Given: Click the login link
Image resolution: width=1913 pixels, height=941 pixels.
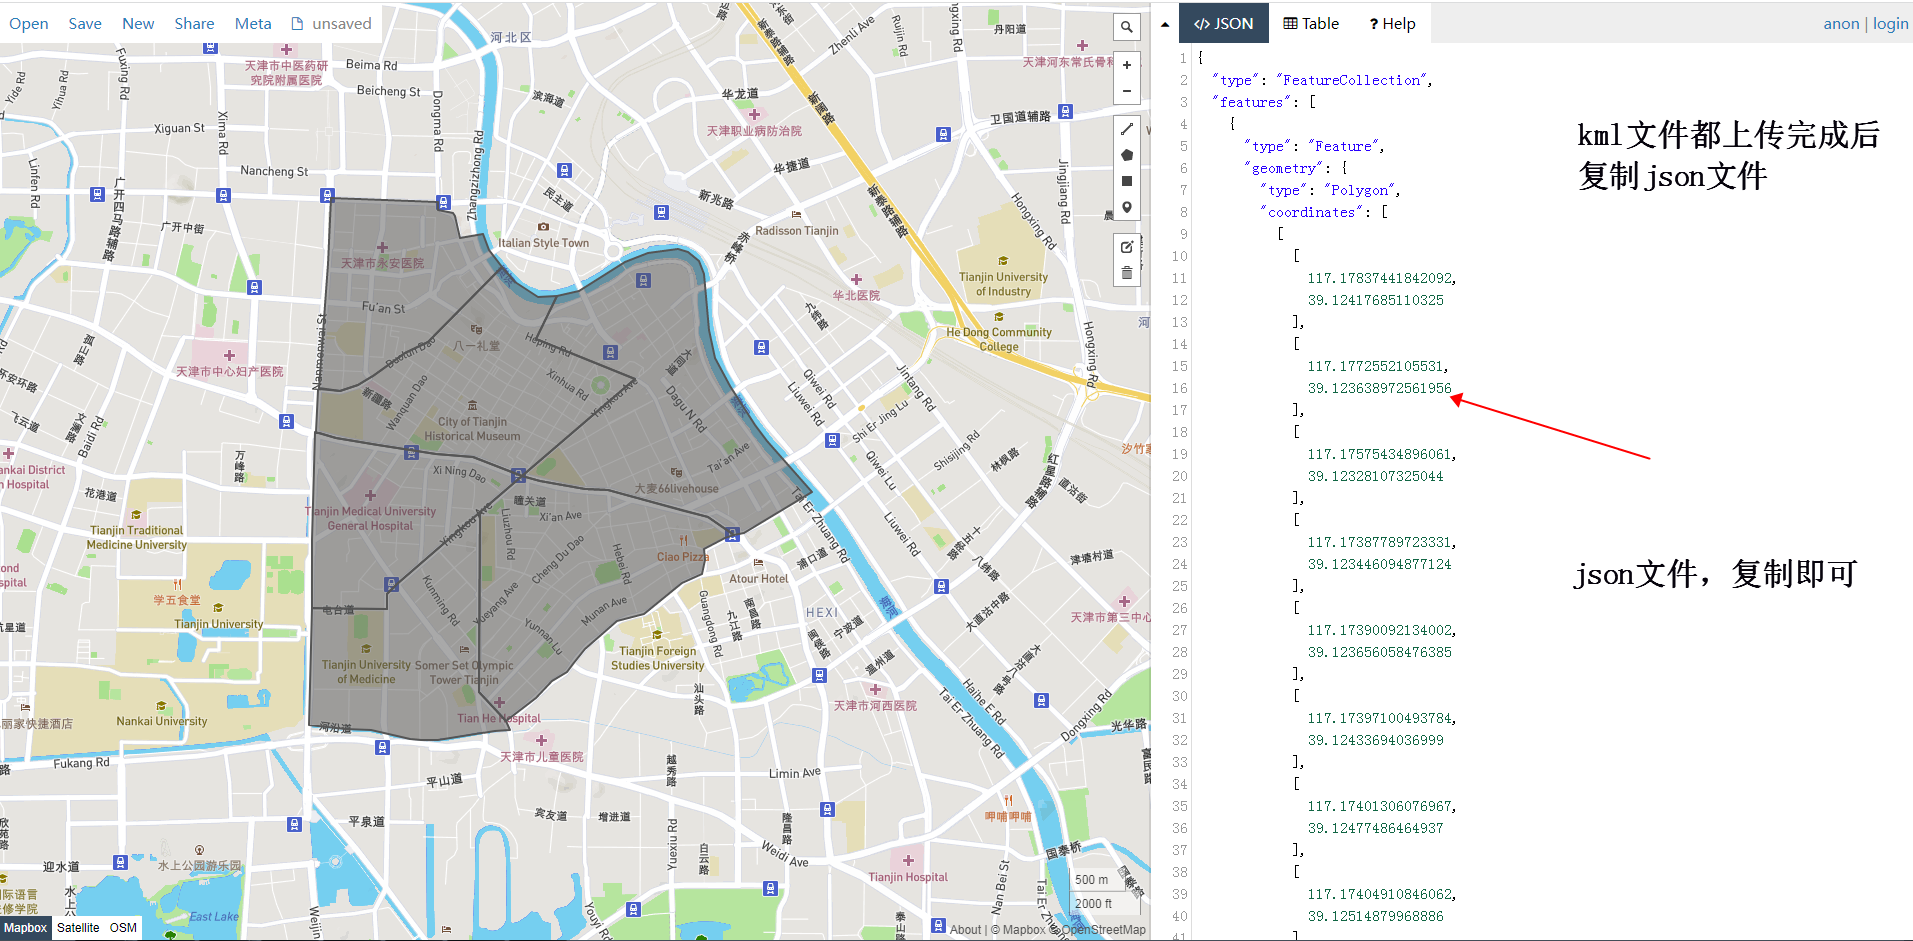Looking at the screenshot, I should 1890,24.
